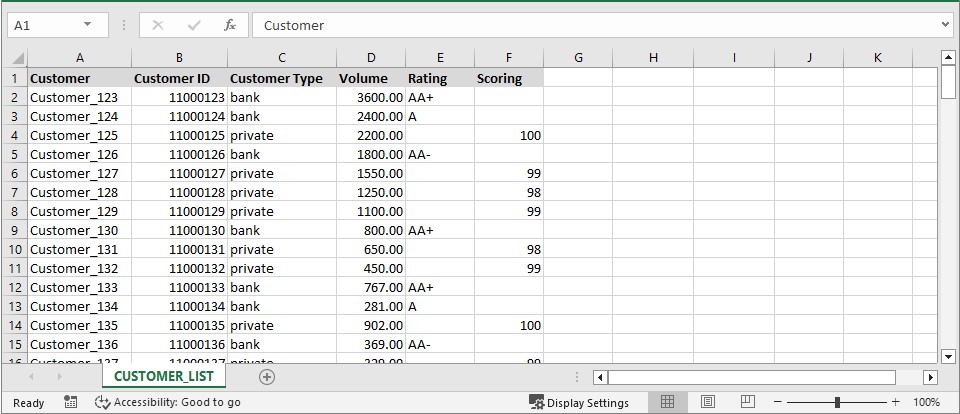Open the Name Box dropdown arrow

tap(88, 24)
